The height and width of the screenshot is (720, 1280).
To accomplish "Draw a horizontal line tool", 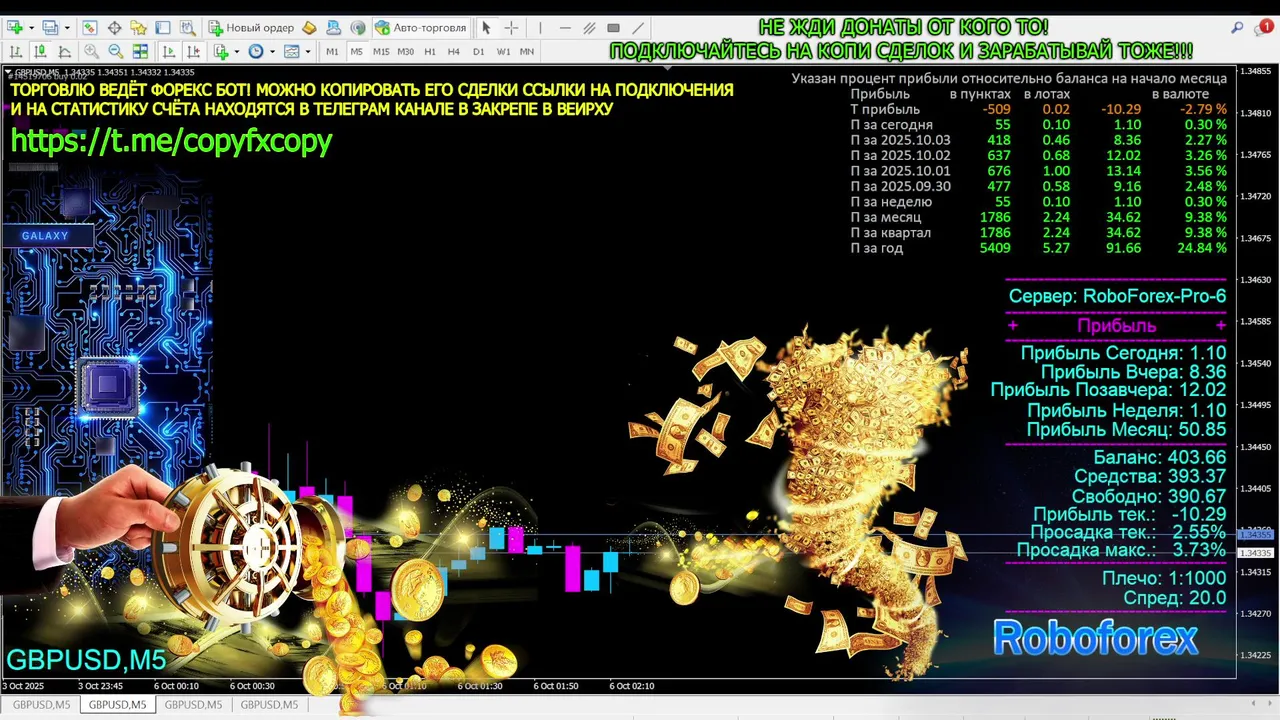I will point(565,28).
